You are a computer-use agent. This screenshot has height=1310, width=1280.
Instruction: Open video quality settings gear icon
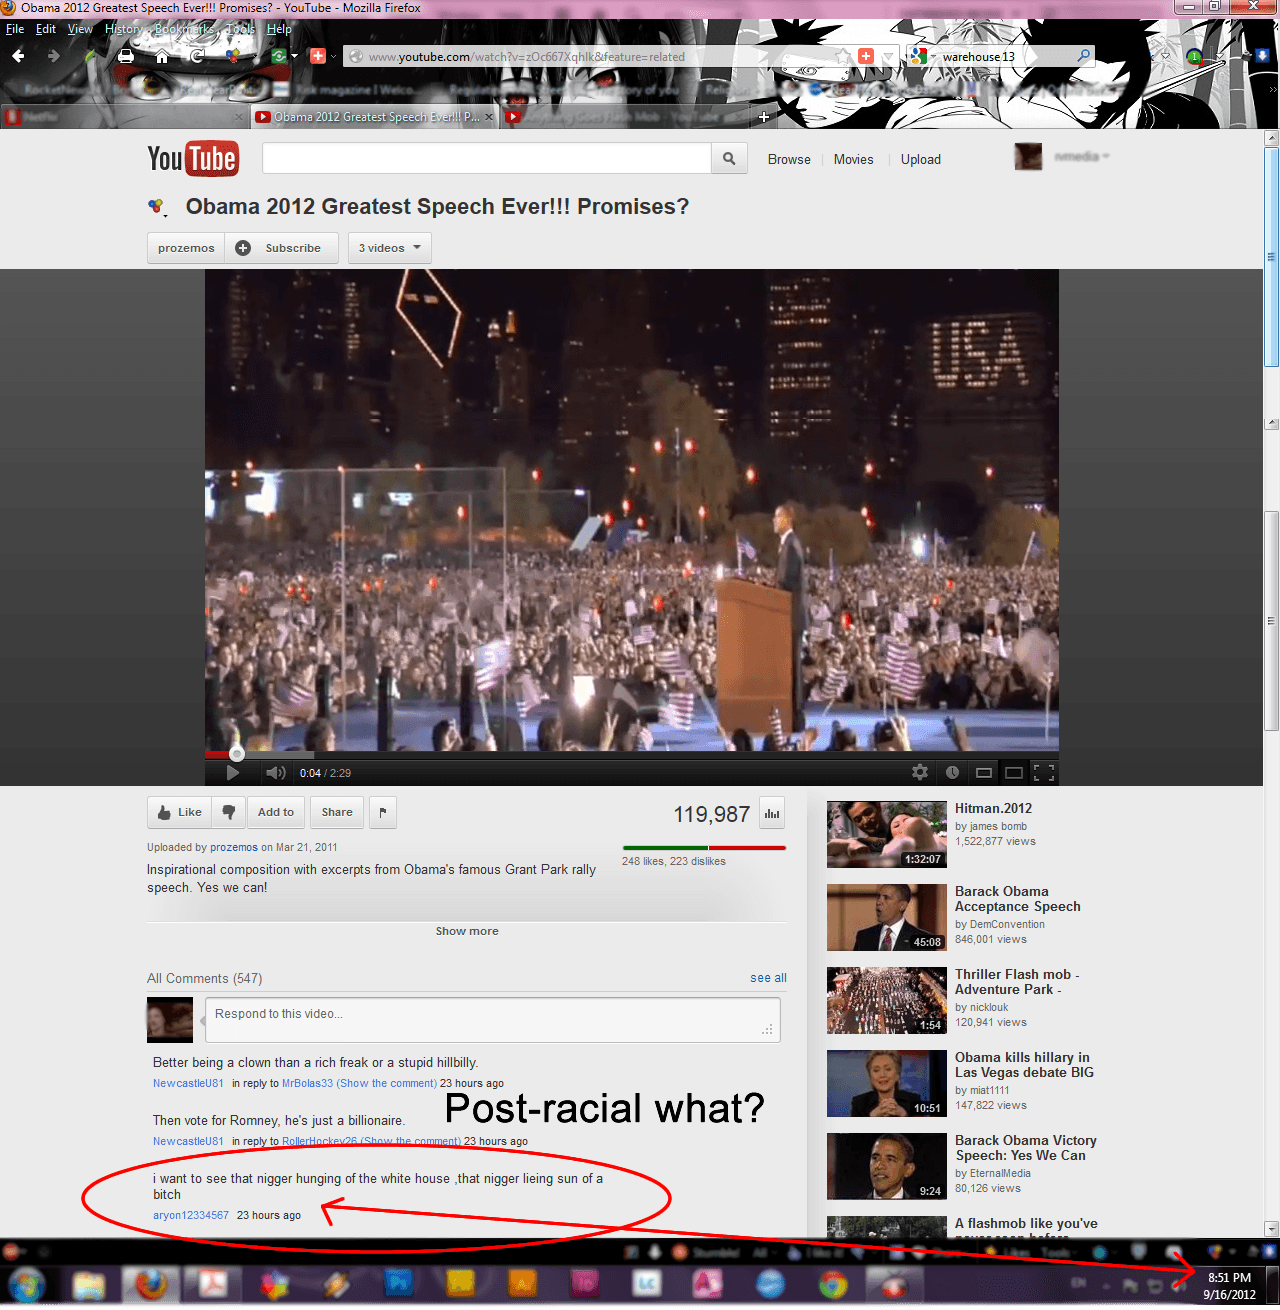coord(920,772)
